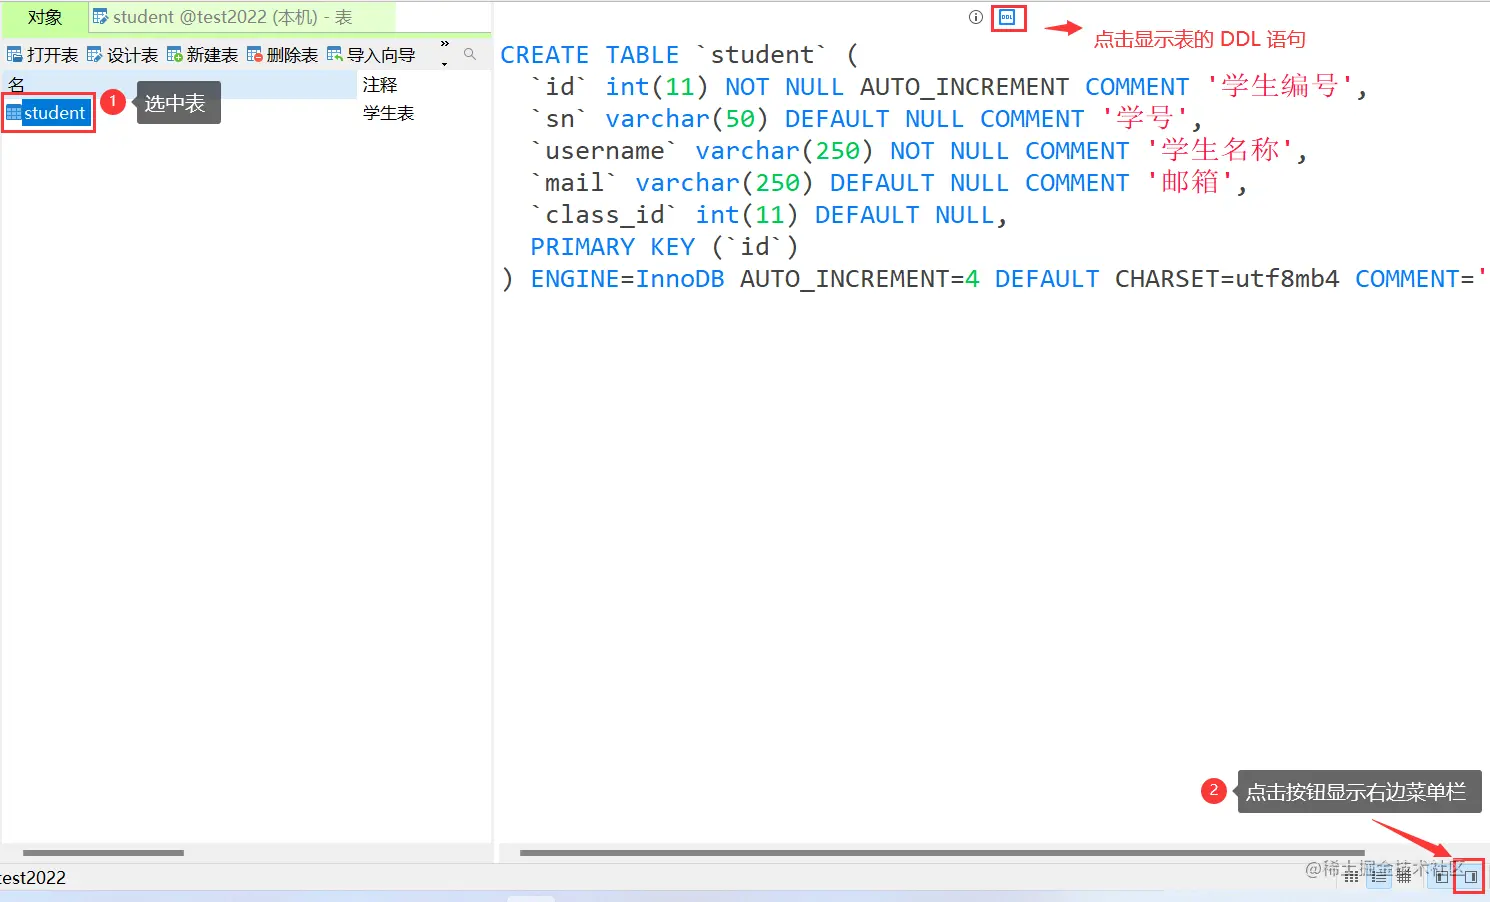Click the 打开表 open table button
Viewport: 1490px width, 902px height.
point(42,55)
